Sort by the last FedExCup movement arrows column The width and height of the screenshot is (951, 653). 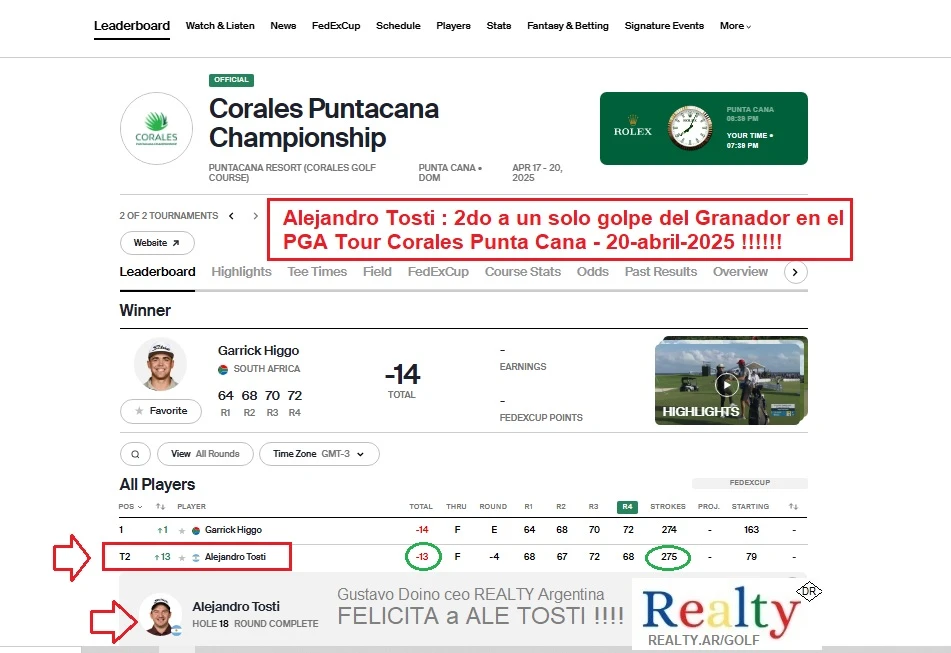click(793, 507)
